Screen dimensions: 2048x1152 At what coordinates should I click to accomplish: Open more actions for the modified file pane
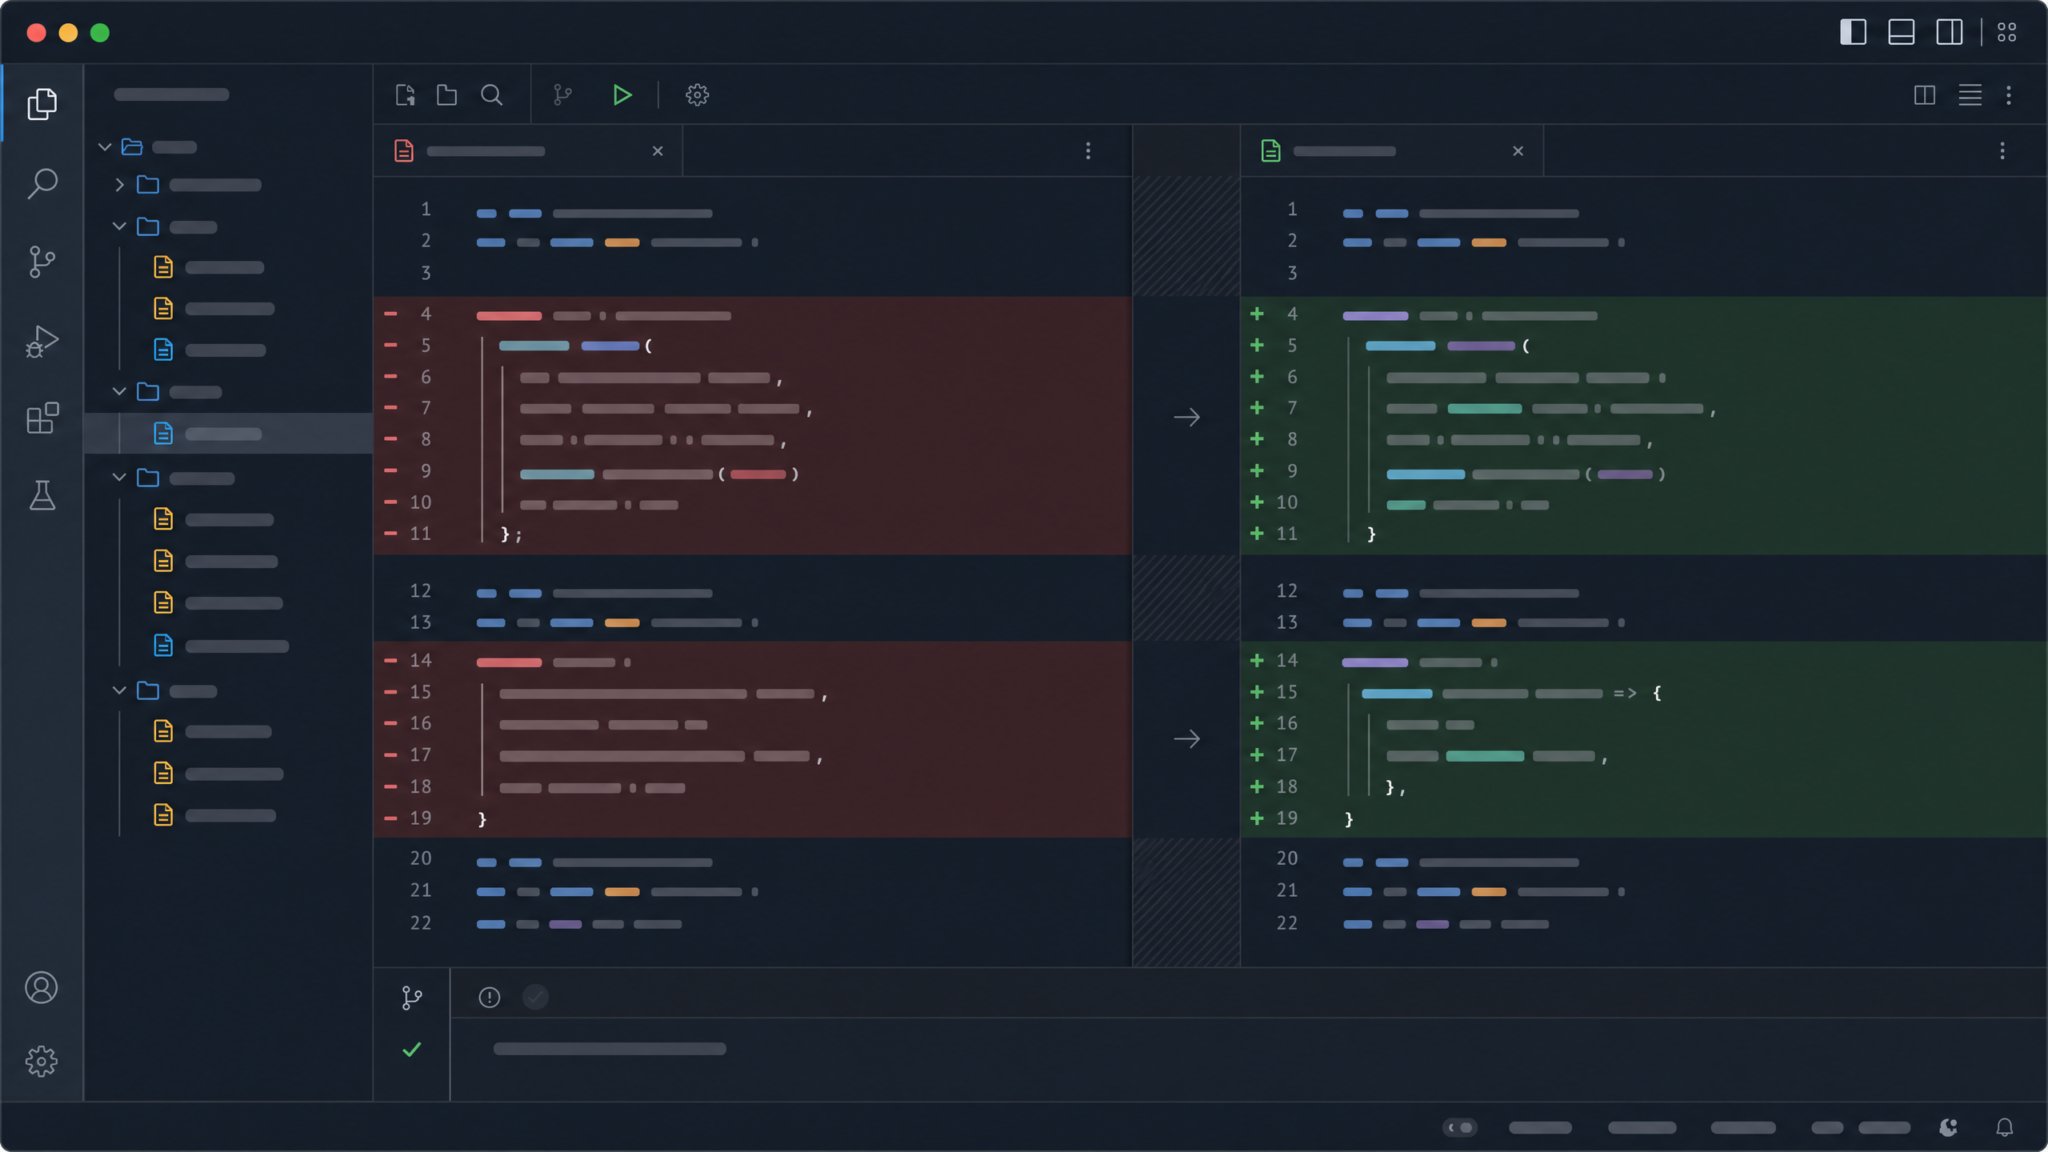click(x=2002, y=151)
